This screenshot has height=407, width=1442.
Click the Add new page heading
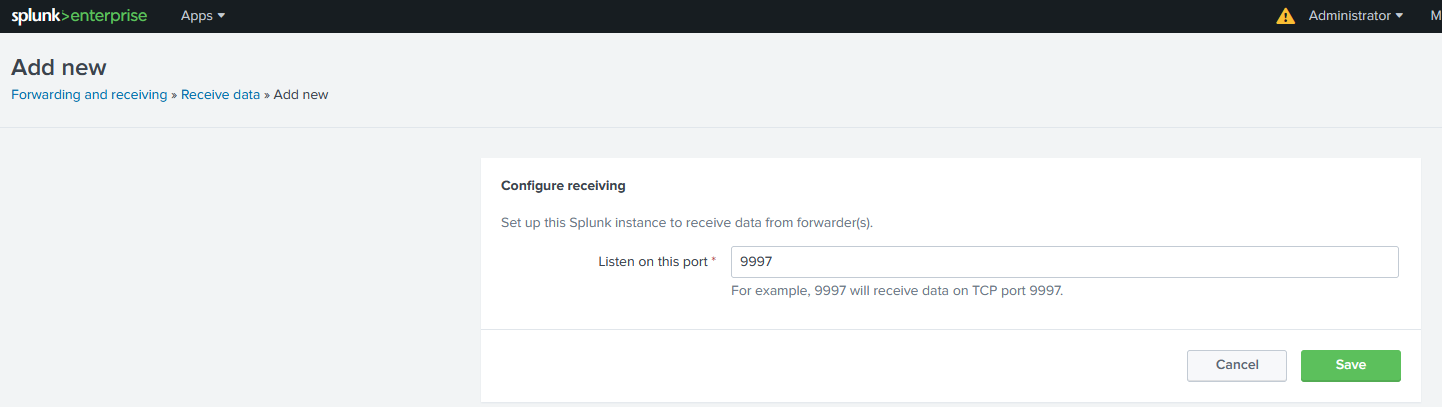point(59,68)
